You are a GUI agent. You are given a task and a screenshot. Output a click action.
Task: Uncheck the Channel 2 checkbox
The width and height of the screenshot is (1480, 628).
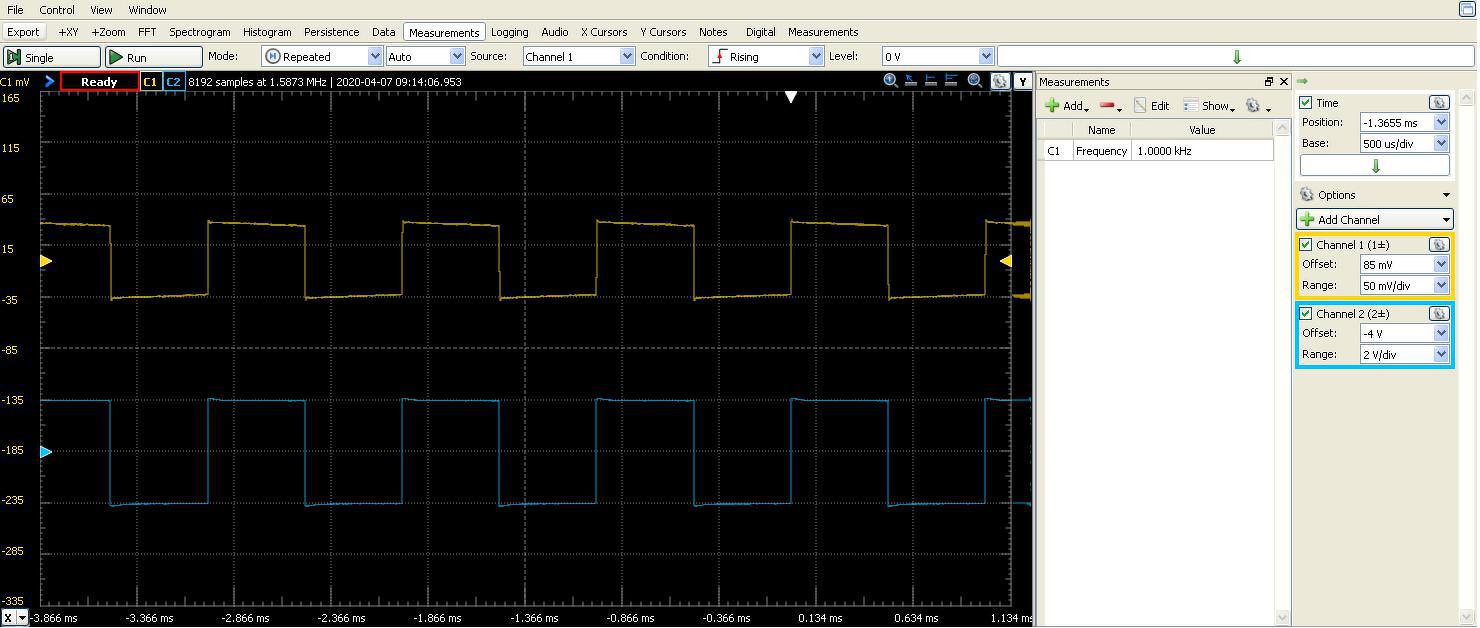[1305, 314]
